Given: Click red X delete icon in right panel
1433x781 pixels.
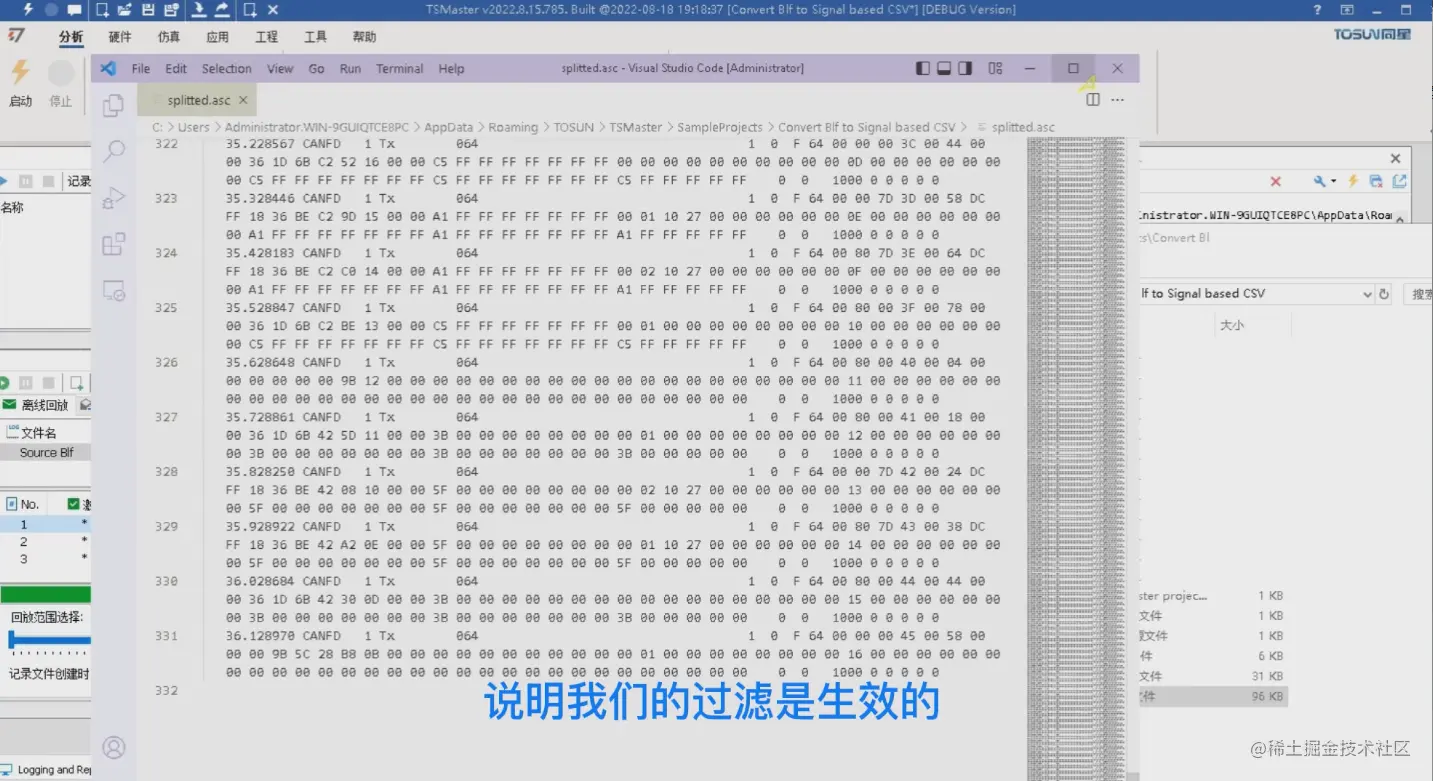Looking at the screenshot, I should click(1275, 181).
